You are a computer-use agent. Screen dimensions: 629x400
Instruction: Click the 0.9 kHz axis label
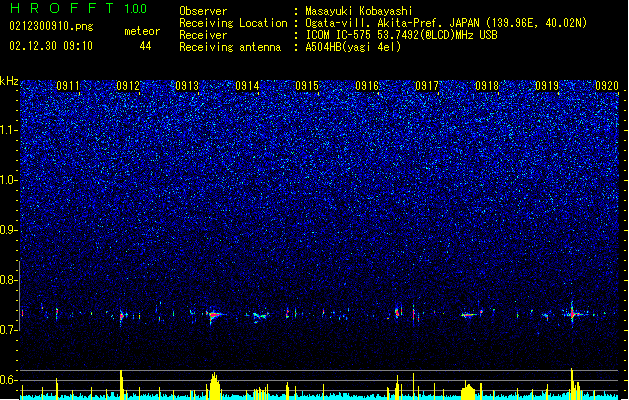[x=8, y=230]
